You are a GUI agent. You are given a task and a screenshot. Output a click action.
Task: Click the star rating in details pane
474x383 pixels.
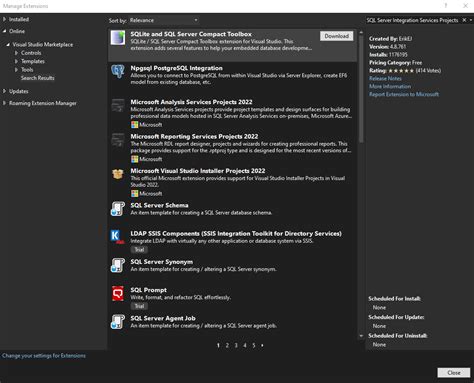[x=401, y=71]
